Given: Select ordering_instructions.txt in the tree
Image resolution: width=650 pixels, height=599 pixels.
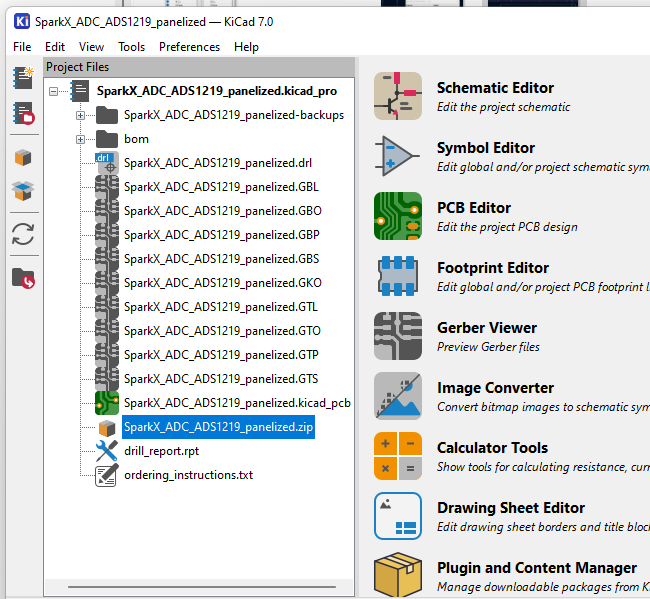Looking at the screenshot, I should pos(188,475).
